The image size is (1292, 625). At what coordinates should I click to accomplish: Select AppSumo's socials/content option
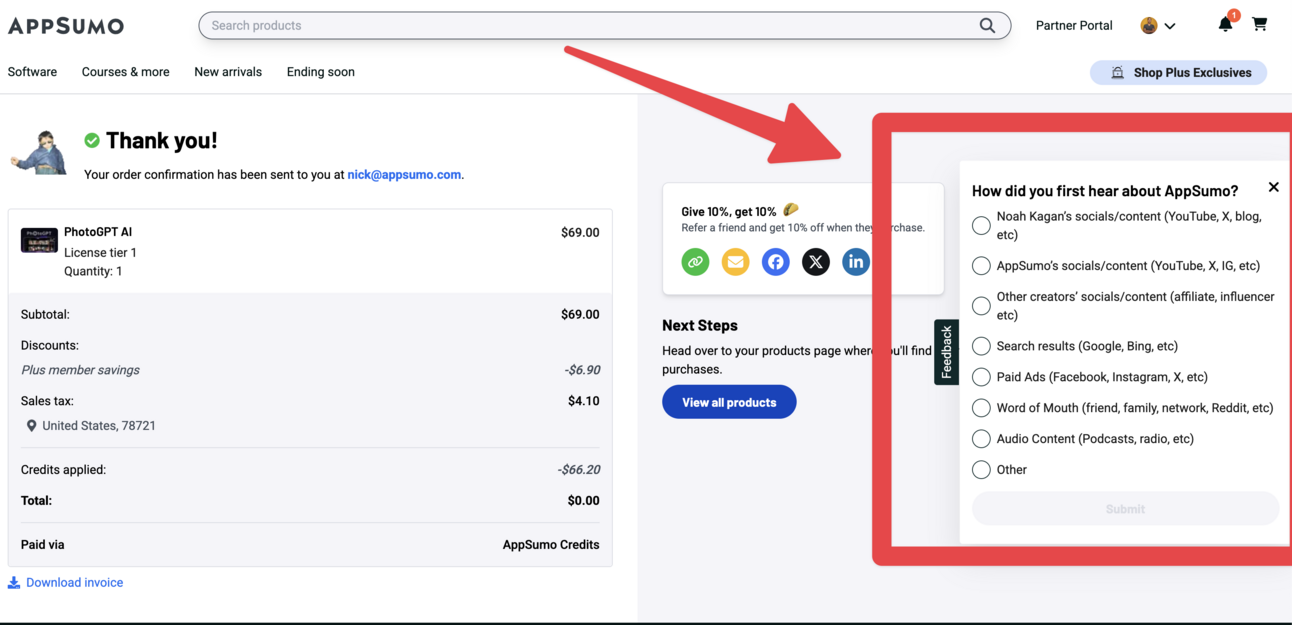point(981,266)
